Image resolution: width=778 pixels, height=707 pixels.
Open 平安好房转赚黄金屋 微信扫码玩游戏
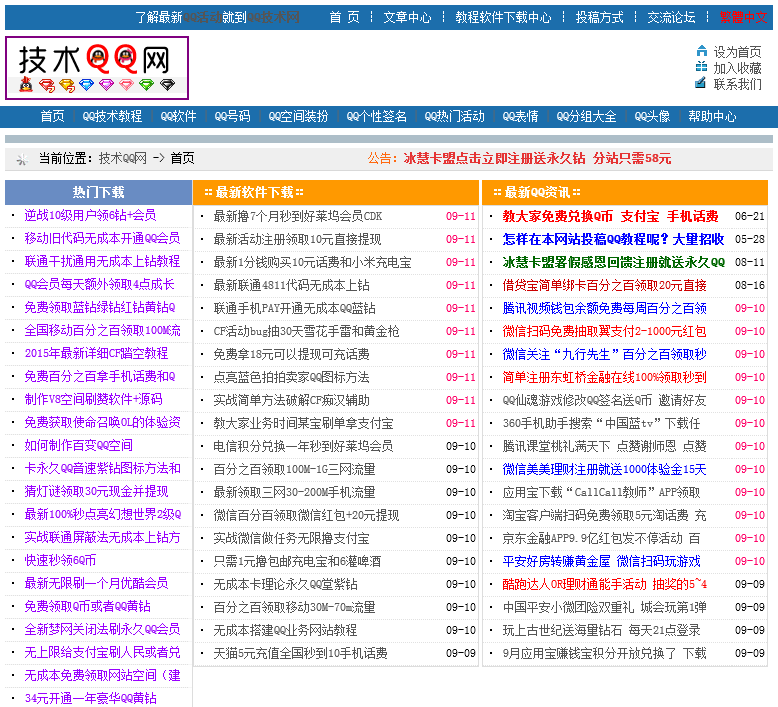(x=601, y=561)
